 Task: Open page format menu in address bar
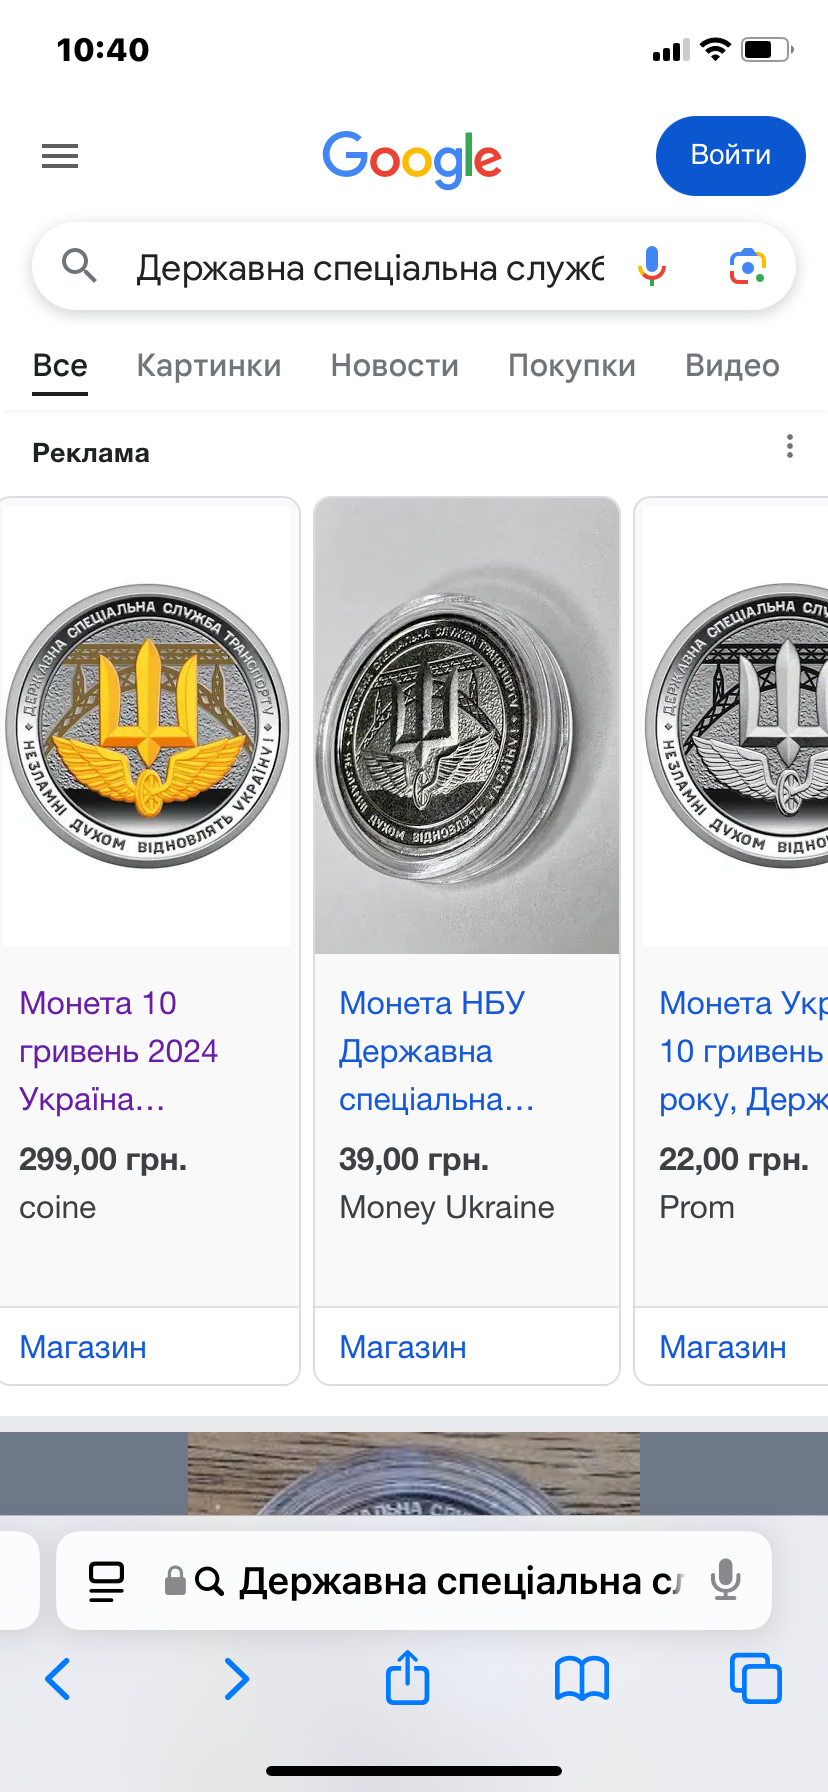[107, 1581]
